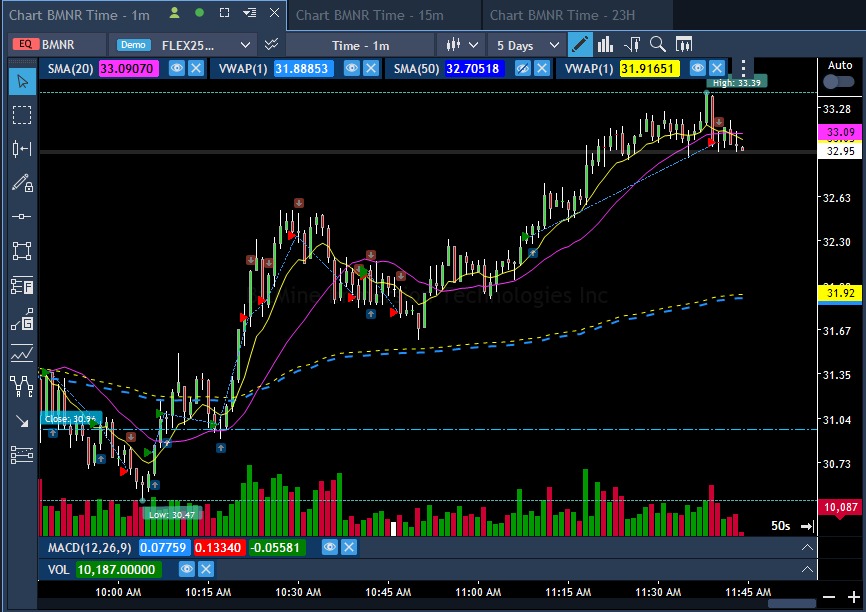Select the arrow pointer tool
The width and height of the screenshot is (866, 612).
(x=21, y=80)
